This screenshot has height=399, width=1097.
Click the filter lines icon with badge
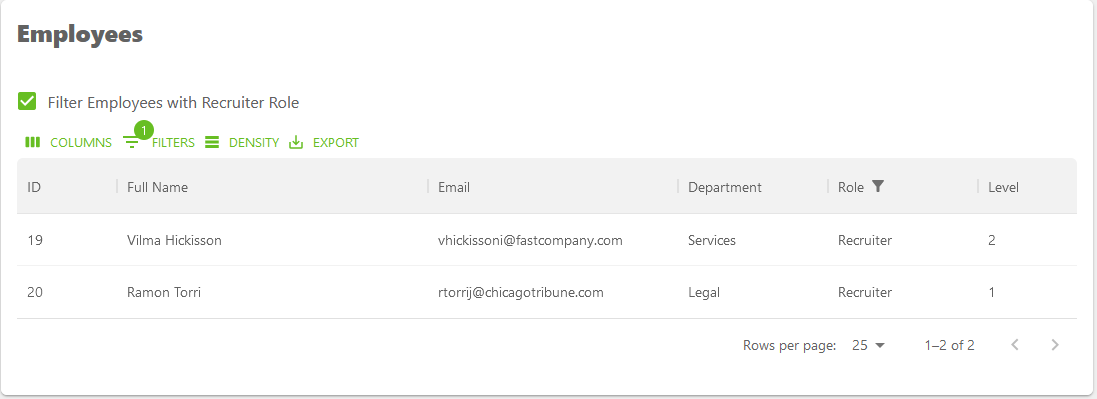coord(132,143)
